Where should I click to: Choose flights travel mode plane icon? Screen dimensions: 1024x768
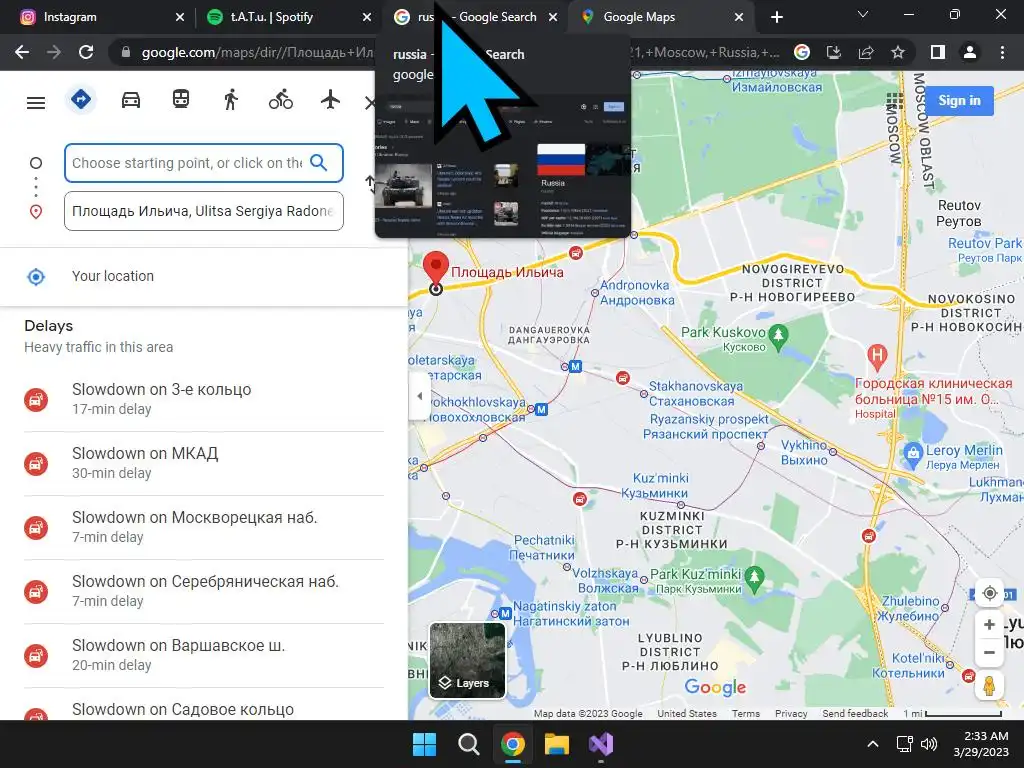tap(330, 100)
